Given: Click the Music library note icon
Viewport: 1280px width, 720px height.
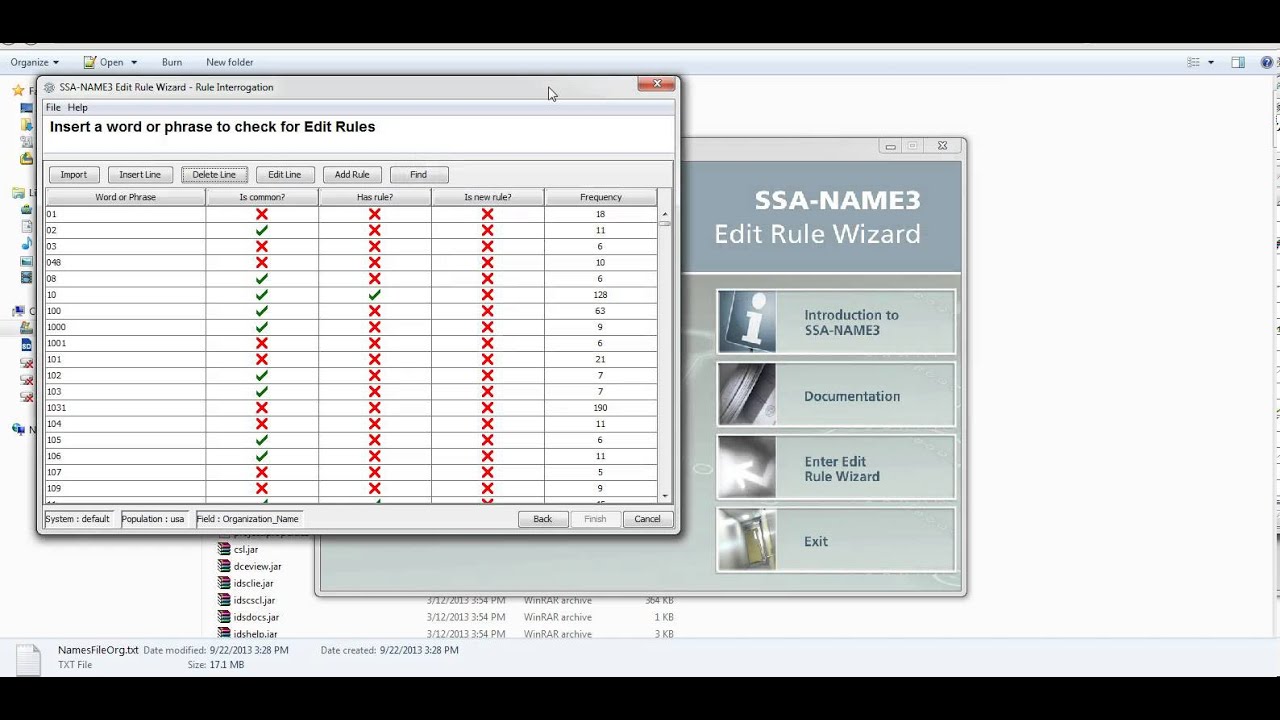Looking at the screenshot, I should point(27,244).
